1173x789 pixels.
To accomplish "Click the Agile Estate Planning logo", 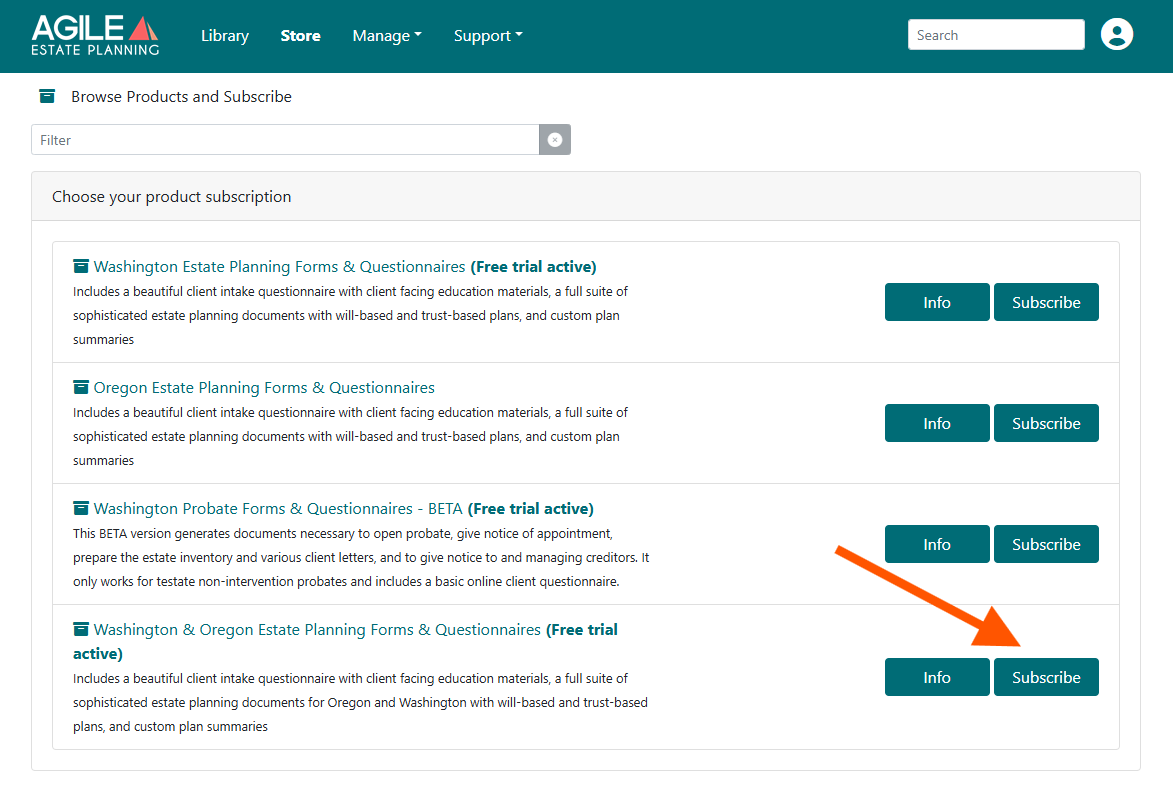I will click(x=95, y=35).
